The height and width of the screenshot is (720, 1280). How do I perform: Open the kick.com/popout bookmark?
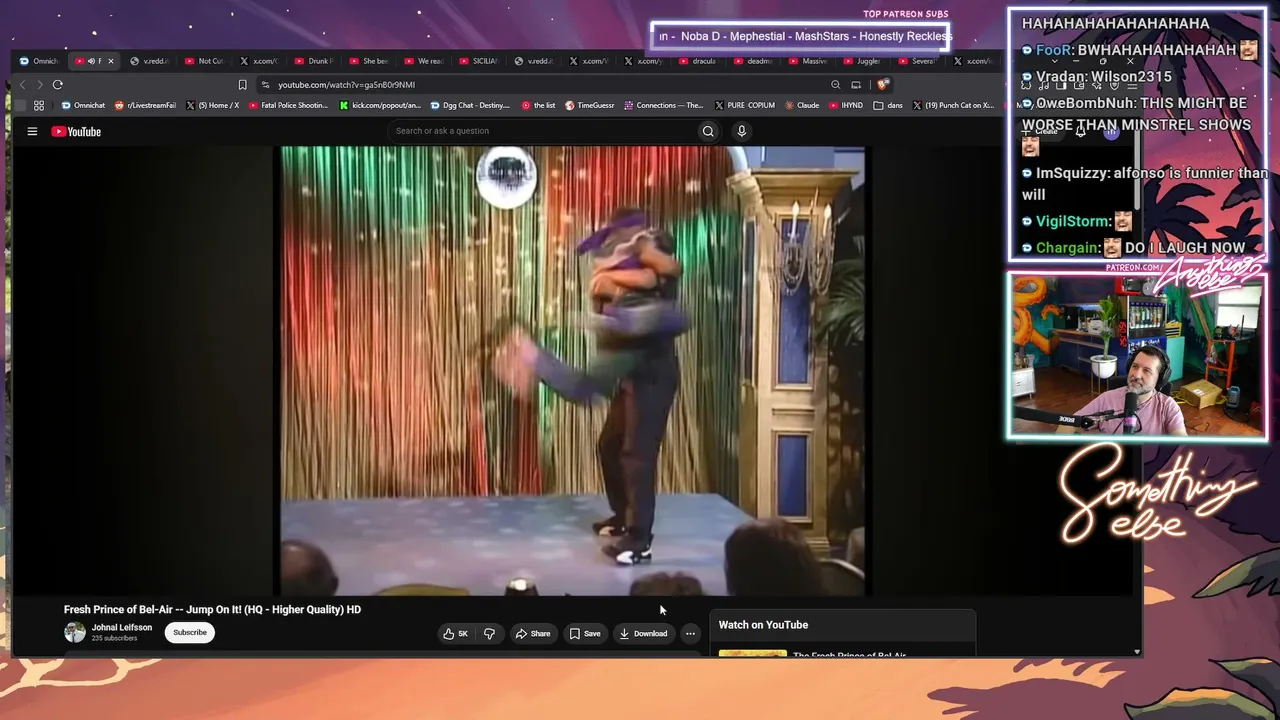click(x=380, y=105)
